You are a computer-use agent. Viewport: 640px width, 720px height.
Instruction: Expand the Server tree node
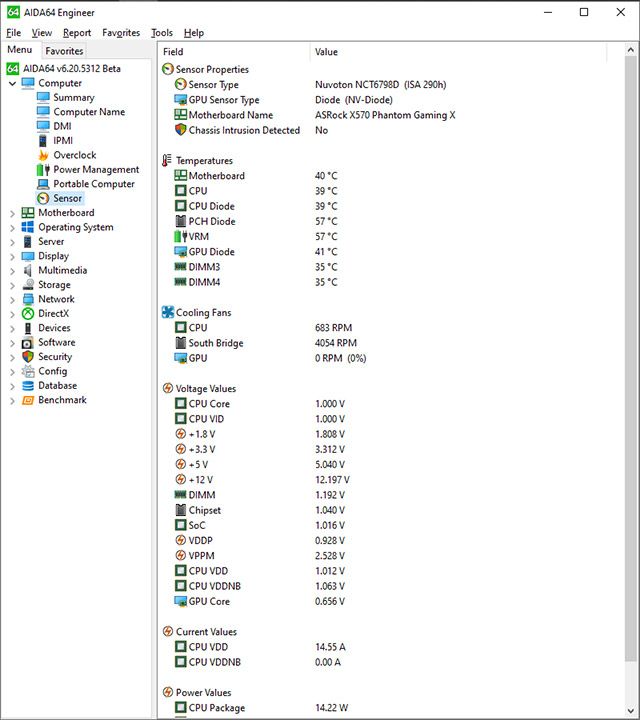[x=12, y=242]
